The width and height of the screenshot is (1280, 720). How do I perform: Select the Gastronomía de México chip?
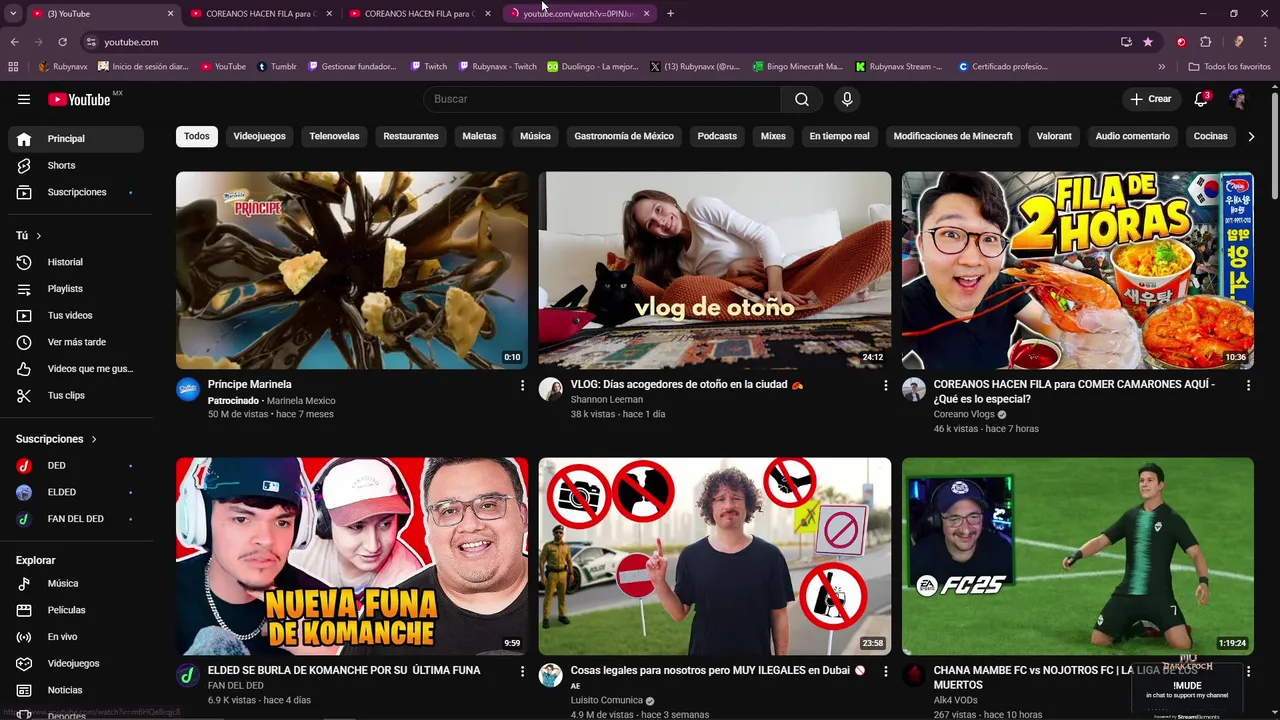pos(624,136)
